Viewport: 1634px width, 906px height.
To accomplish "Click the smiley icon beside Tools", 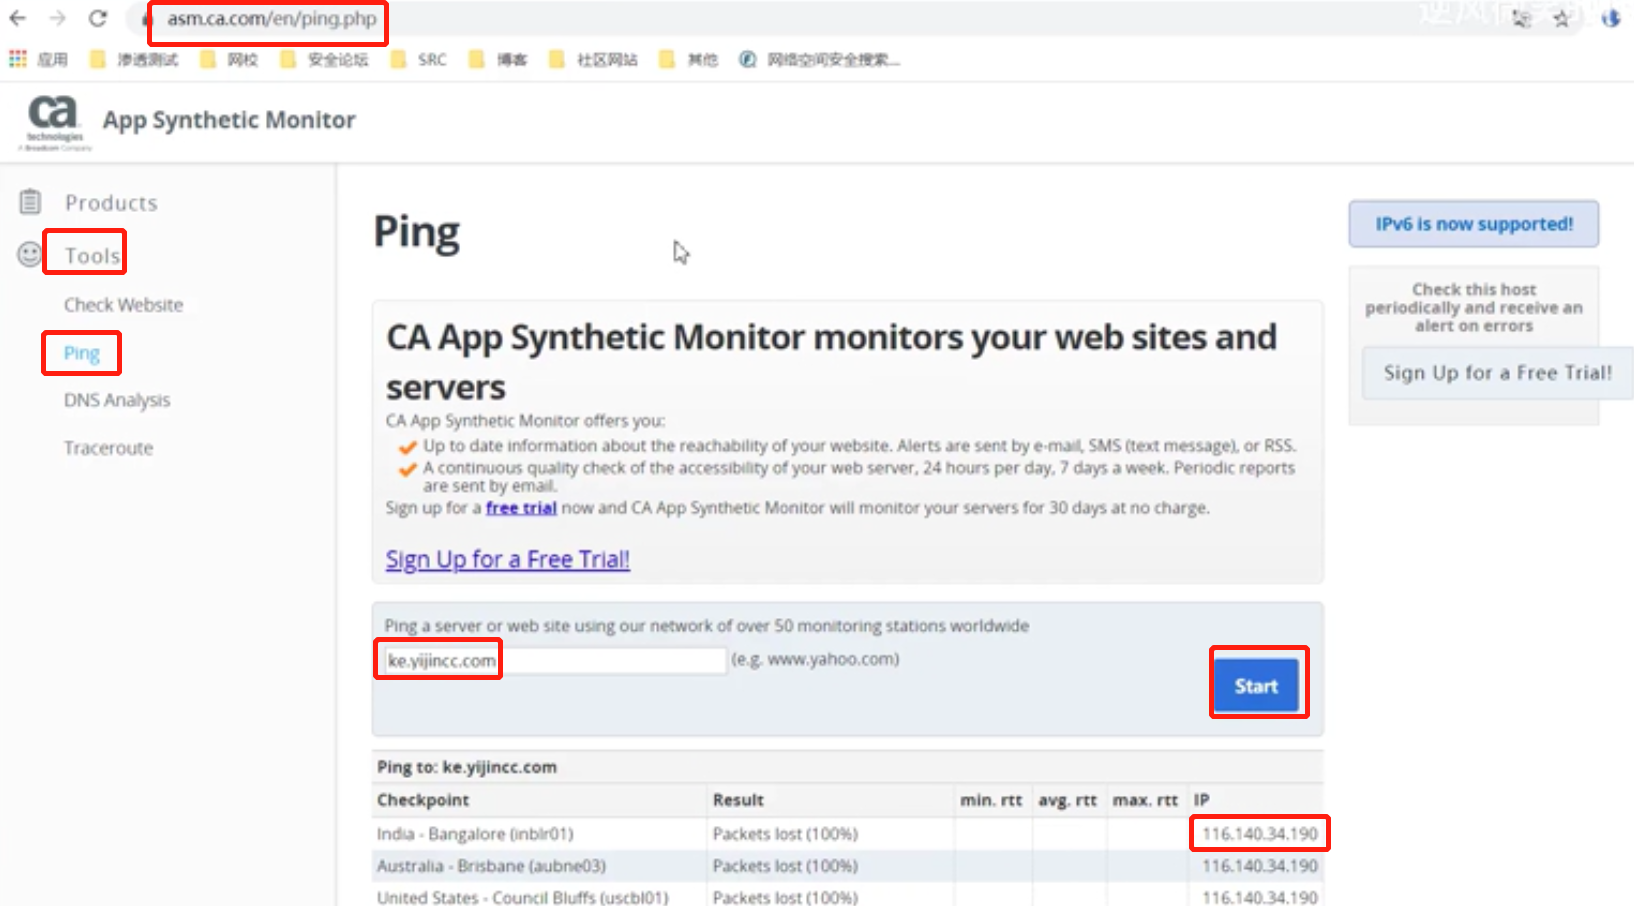I will (30, 254).
